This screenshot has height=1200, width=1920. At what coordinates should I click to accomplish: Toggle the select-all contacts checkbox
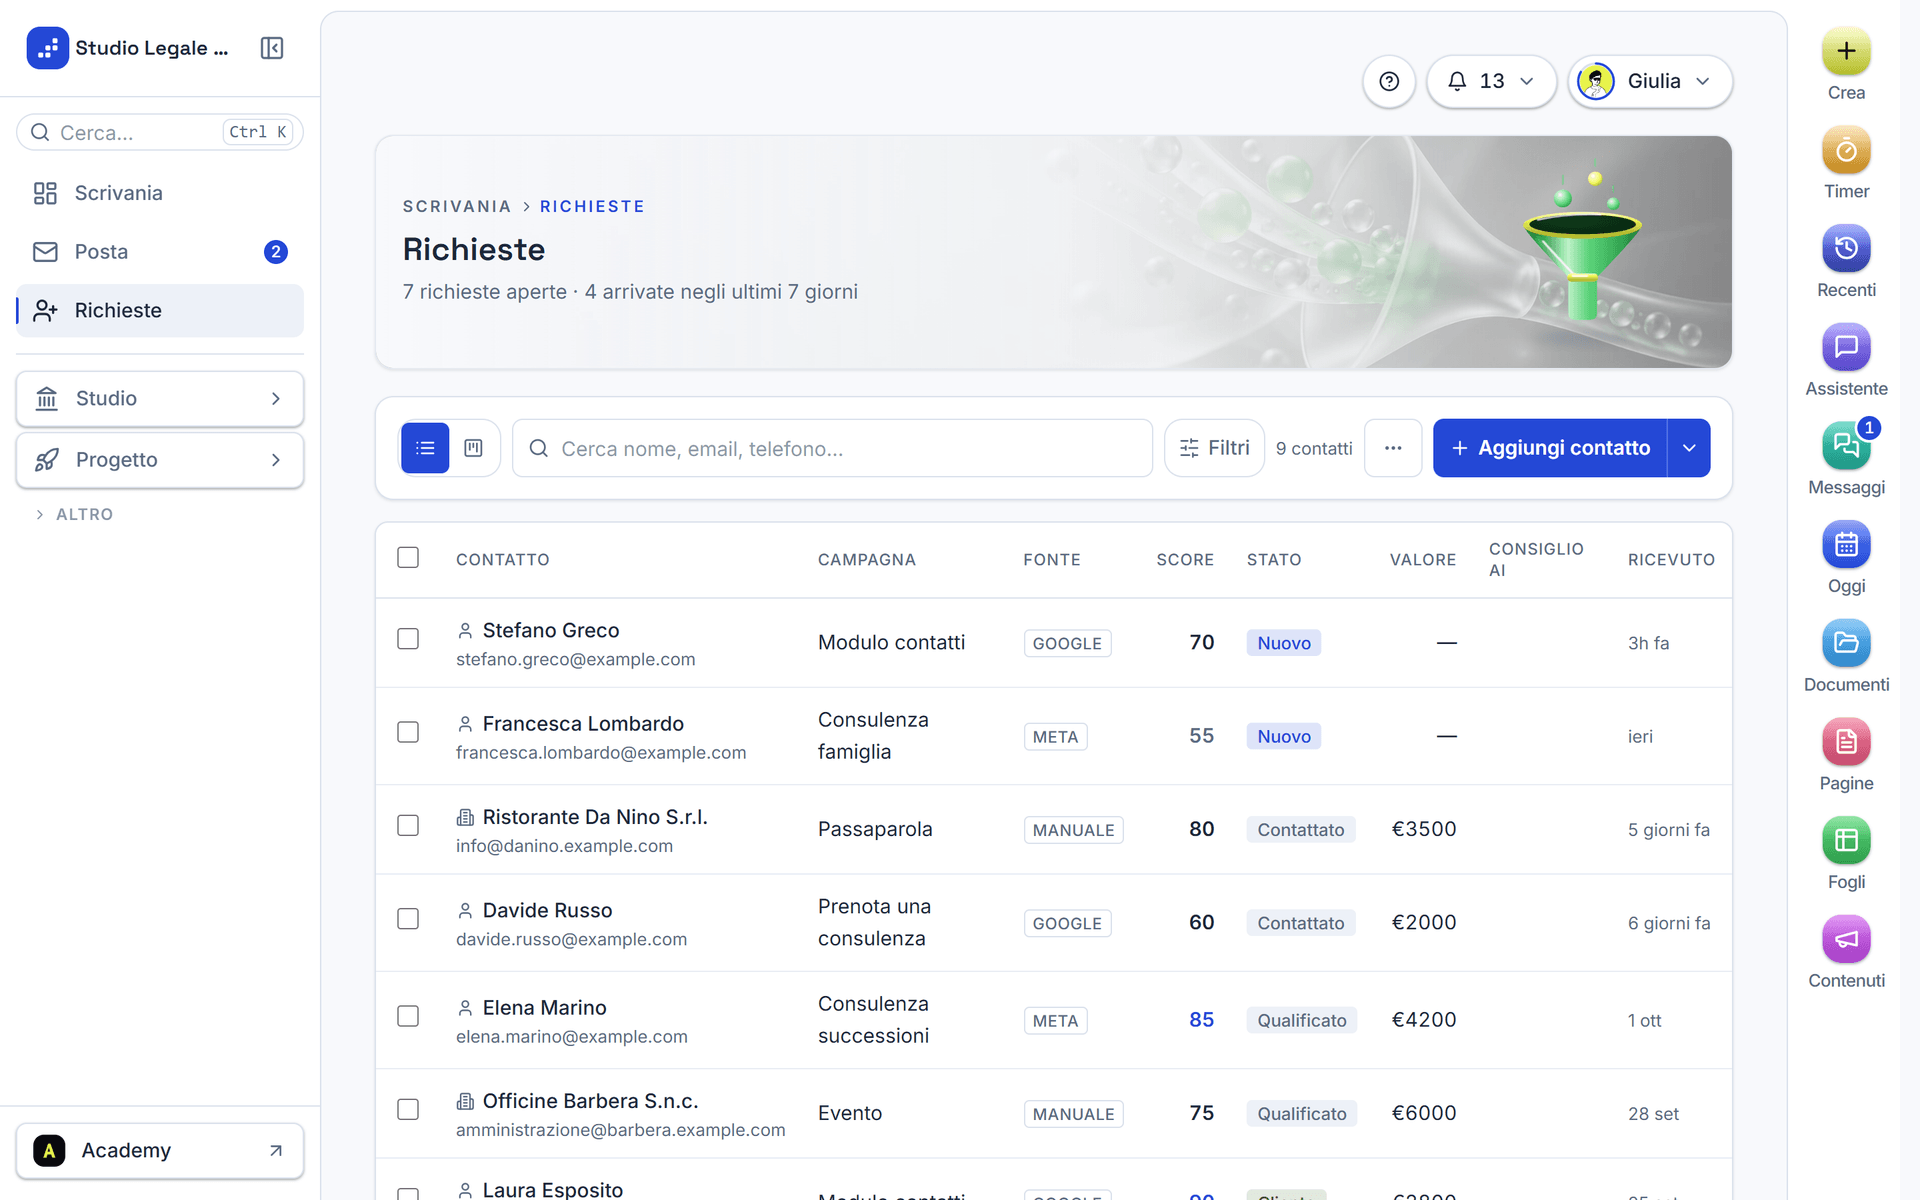[408, 557]
